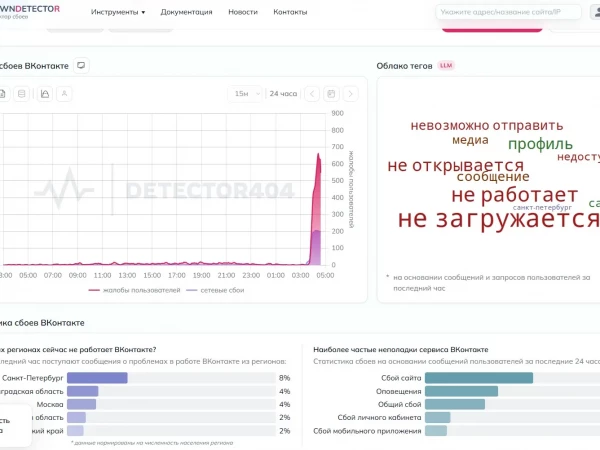The image size is (600, 450).
Task: Select the 24 часа time range
Action: [x=283, y=94]
